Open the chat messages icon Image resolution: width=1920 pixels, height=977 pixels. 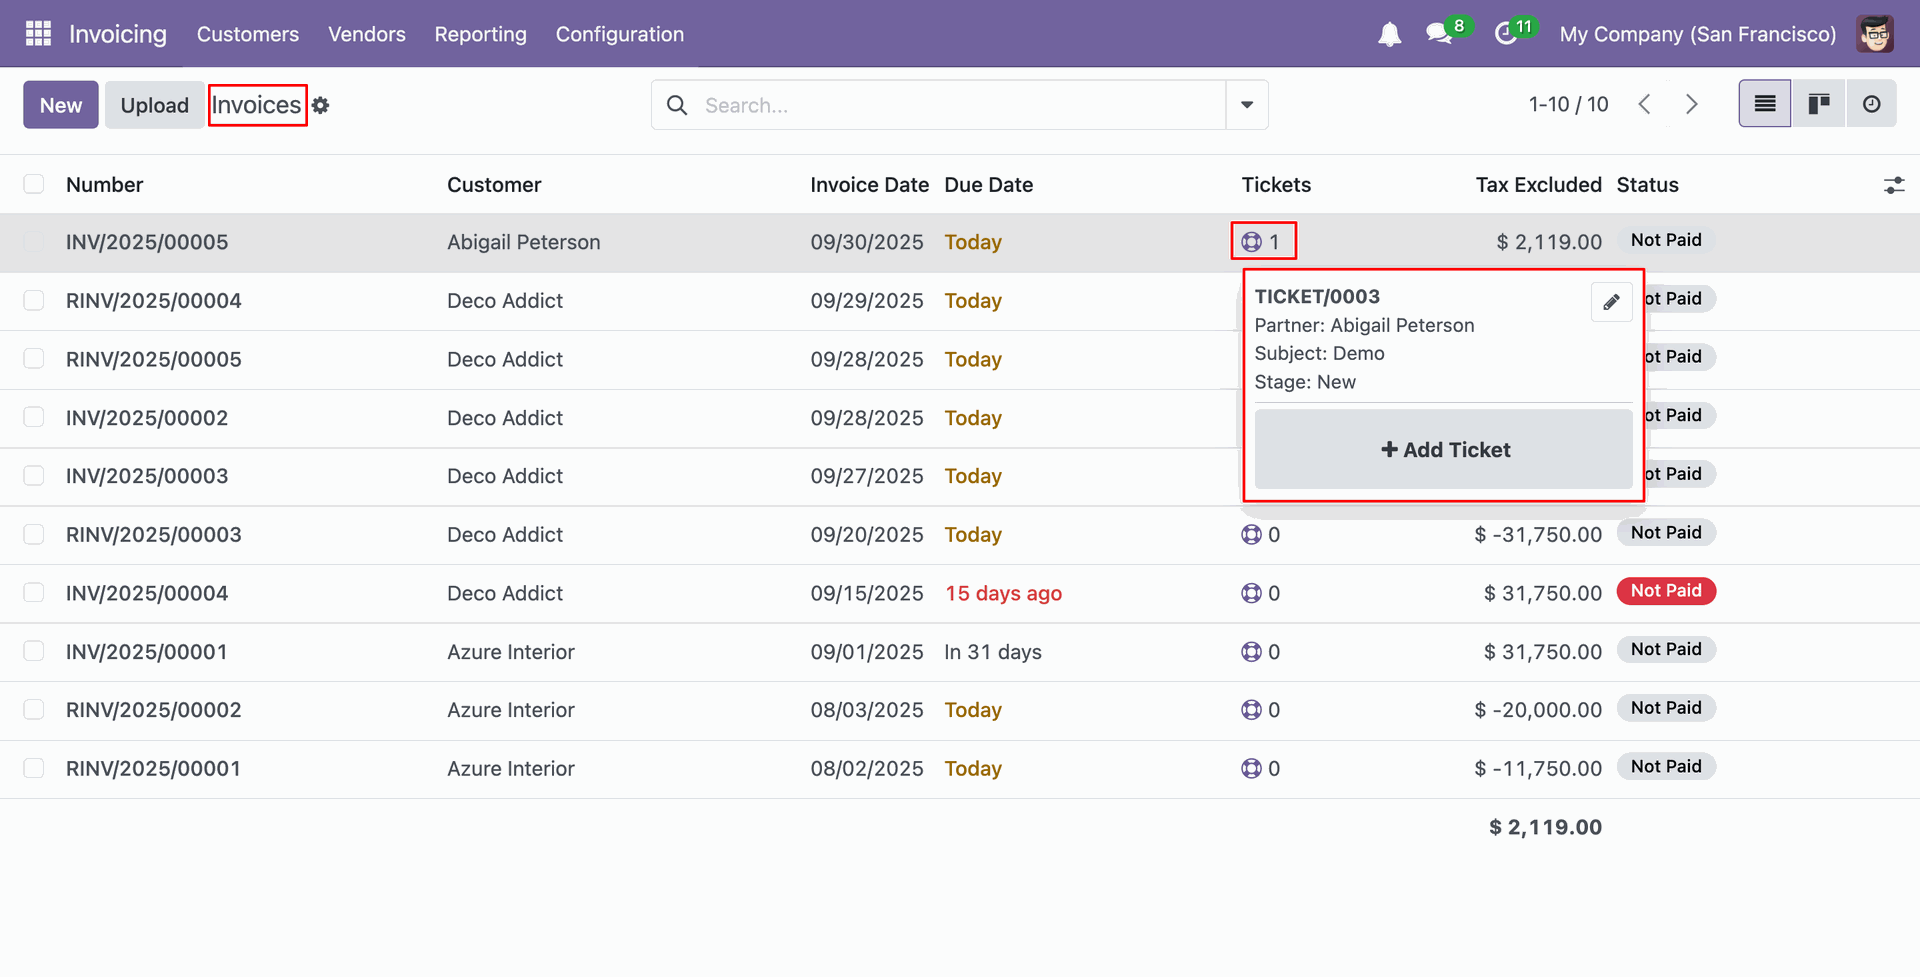click(1439, 35)
